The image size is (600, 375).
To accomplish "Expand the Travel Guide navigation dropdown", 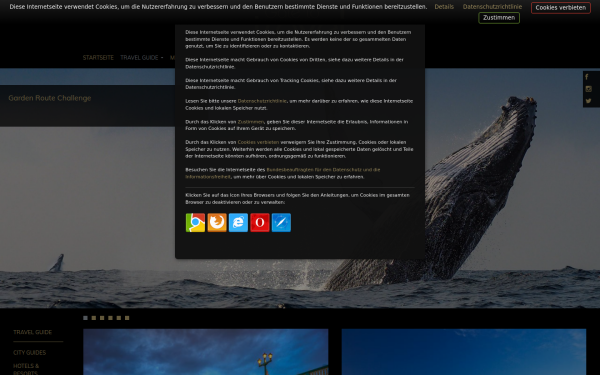I will point(142,58).
